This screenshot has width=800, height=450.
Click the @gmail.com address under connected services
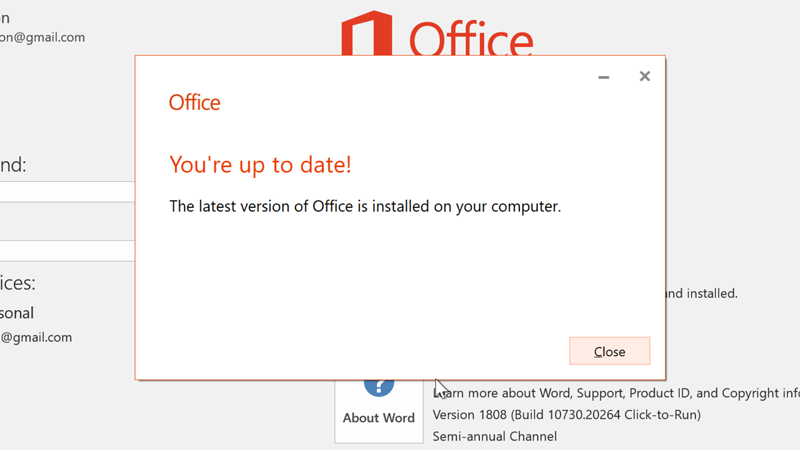(x=36, y=338)
